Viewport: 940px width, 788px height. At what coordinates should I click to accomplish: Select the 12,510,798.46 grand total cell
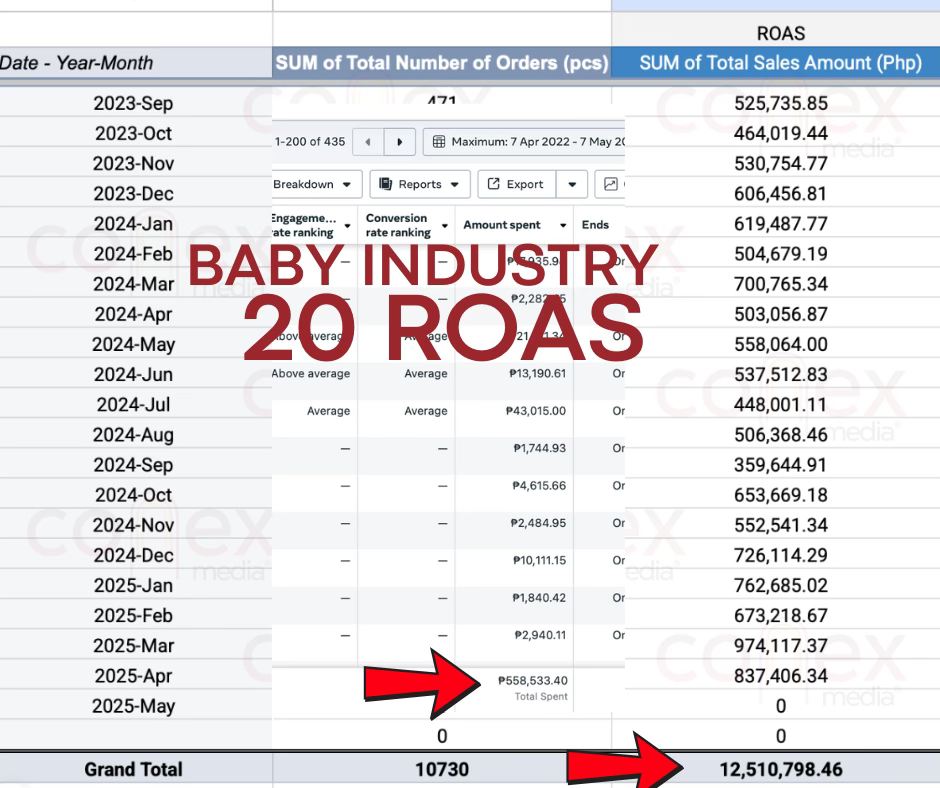[781, 769]
